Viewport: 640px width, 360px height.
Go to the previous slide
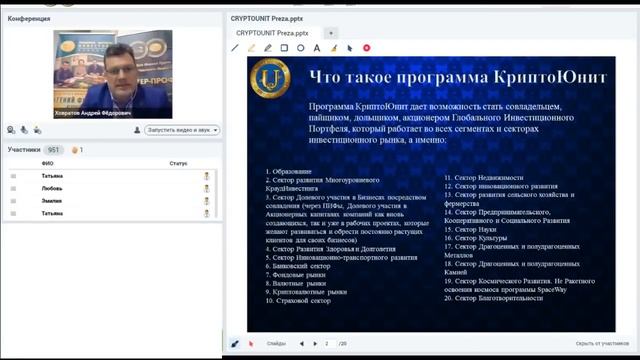pos(302,344)
